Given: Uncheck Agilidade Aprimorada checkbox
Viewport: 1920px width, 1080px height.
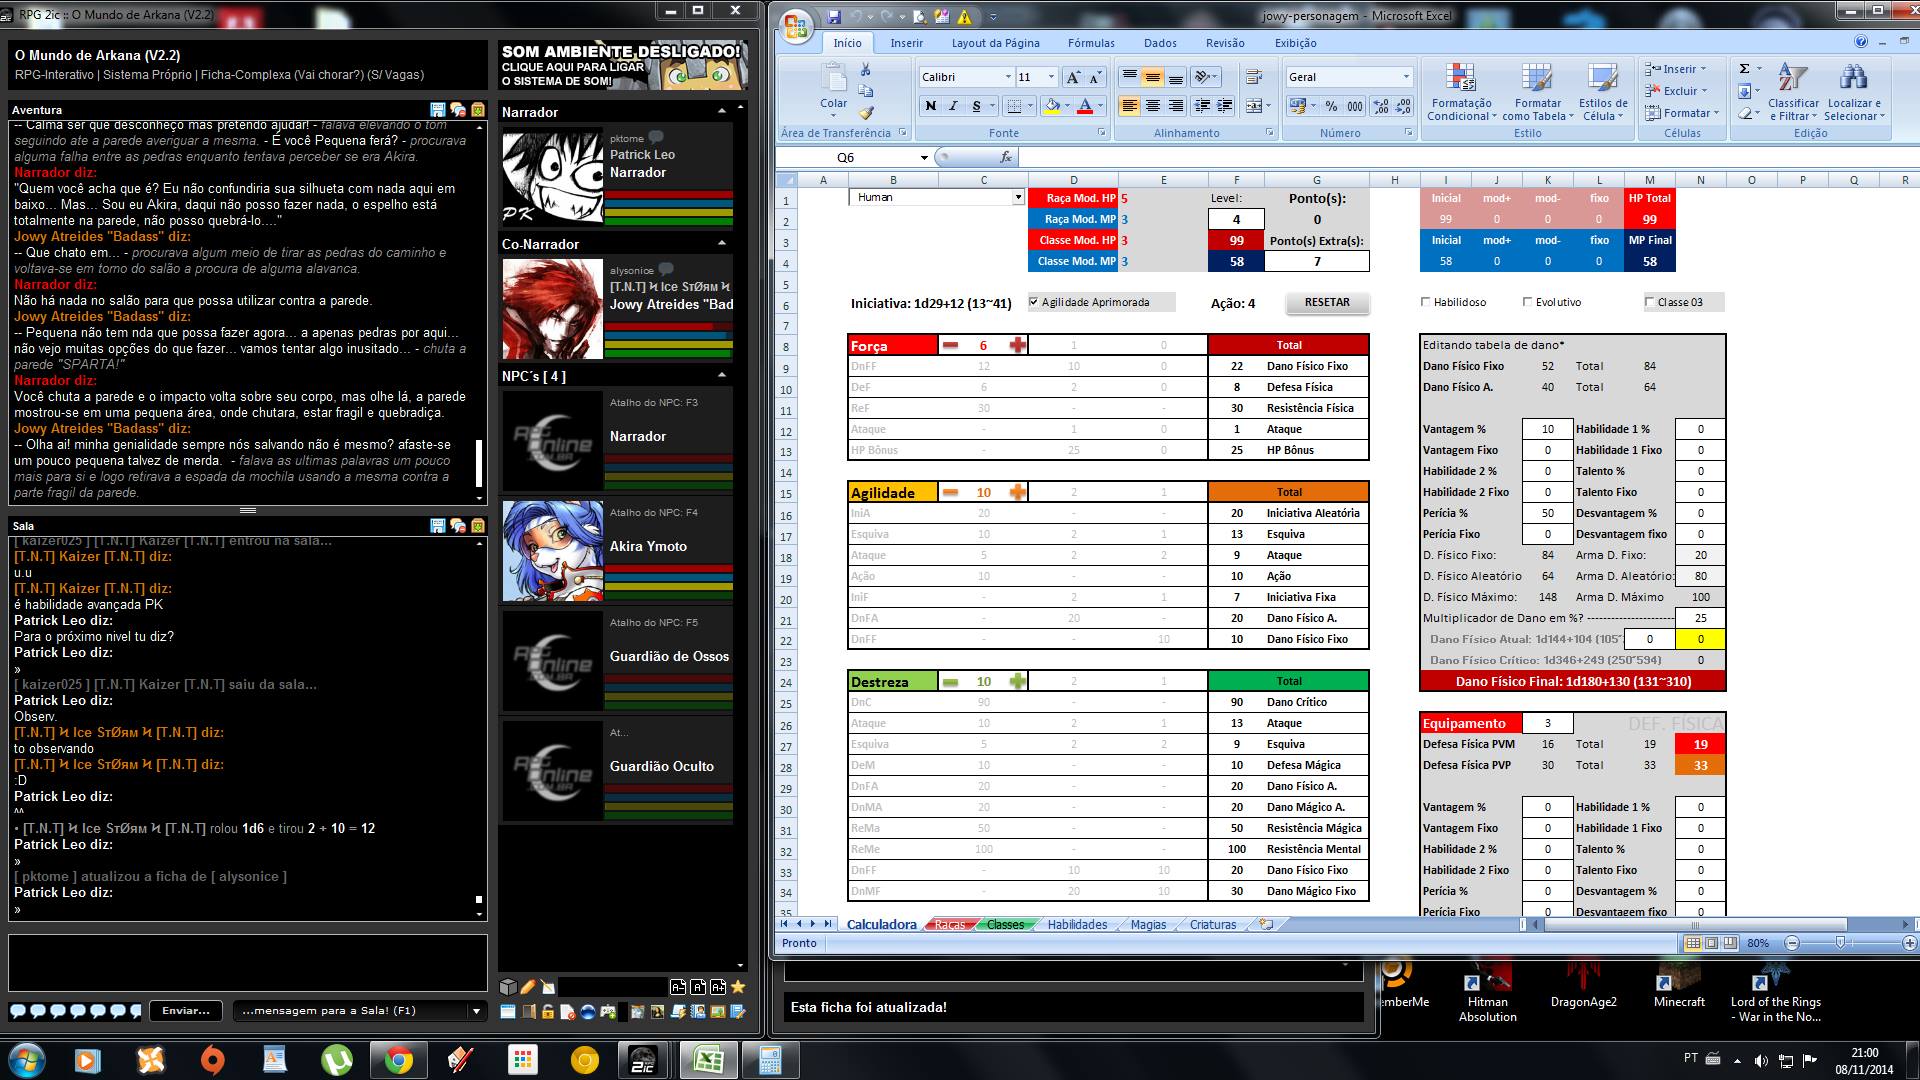Looking at the screenshot, I should pyautogui.click(x=1034, y=302).
